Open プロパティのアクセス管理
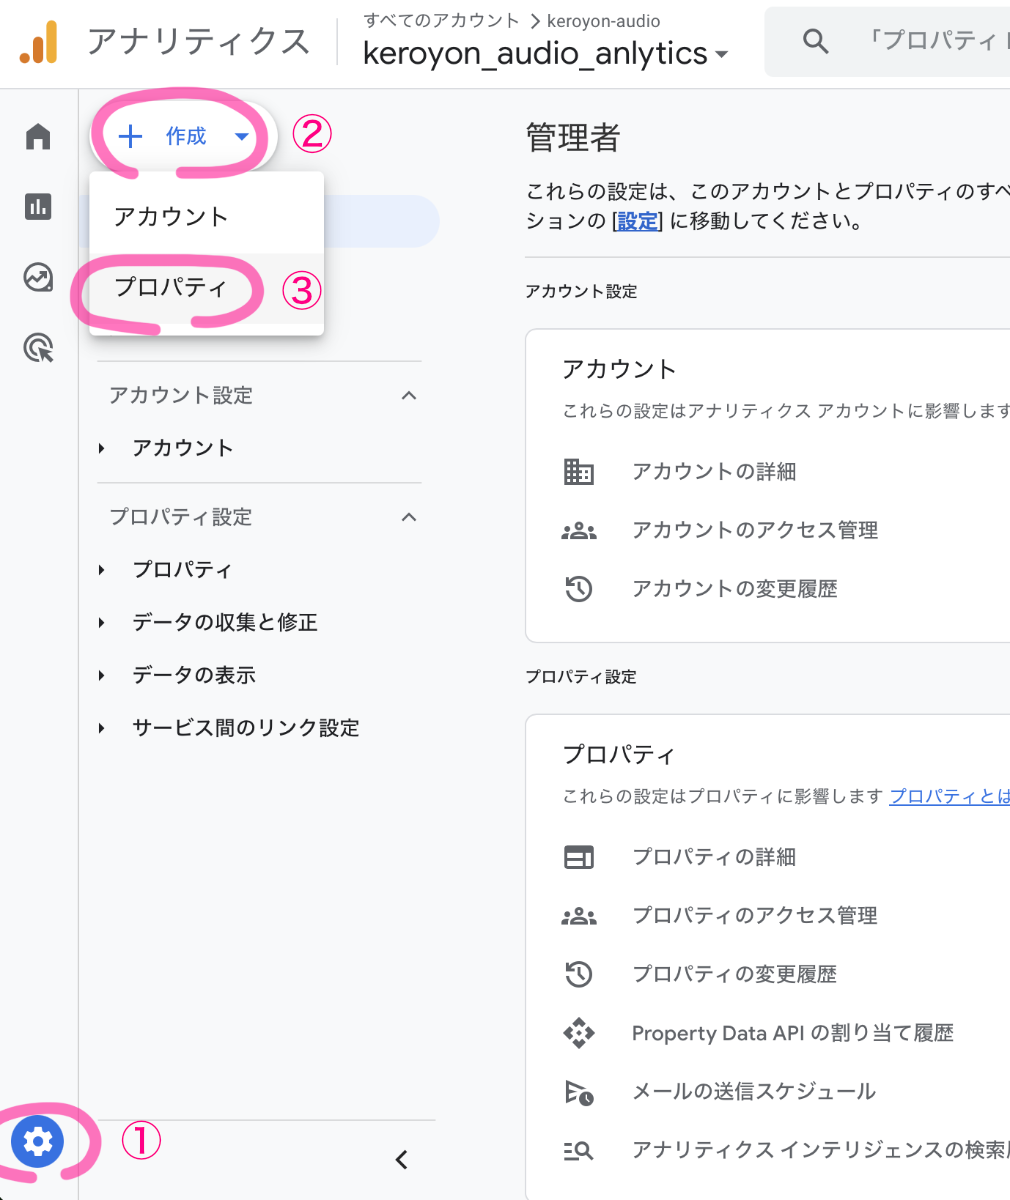 coord(754,916)
